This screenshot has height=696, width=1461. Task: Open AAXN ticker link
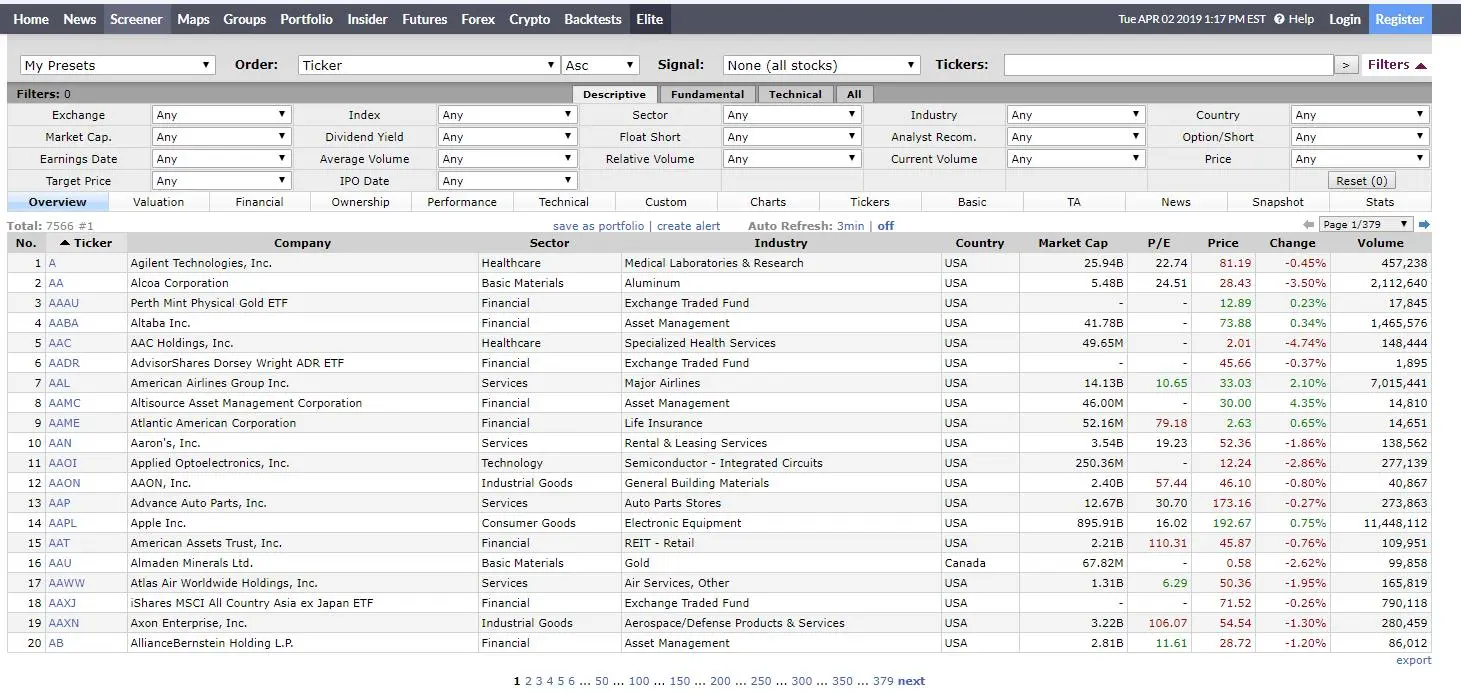[x=64, y=623]
